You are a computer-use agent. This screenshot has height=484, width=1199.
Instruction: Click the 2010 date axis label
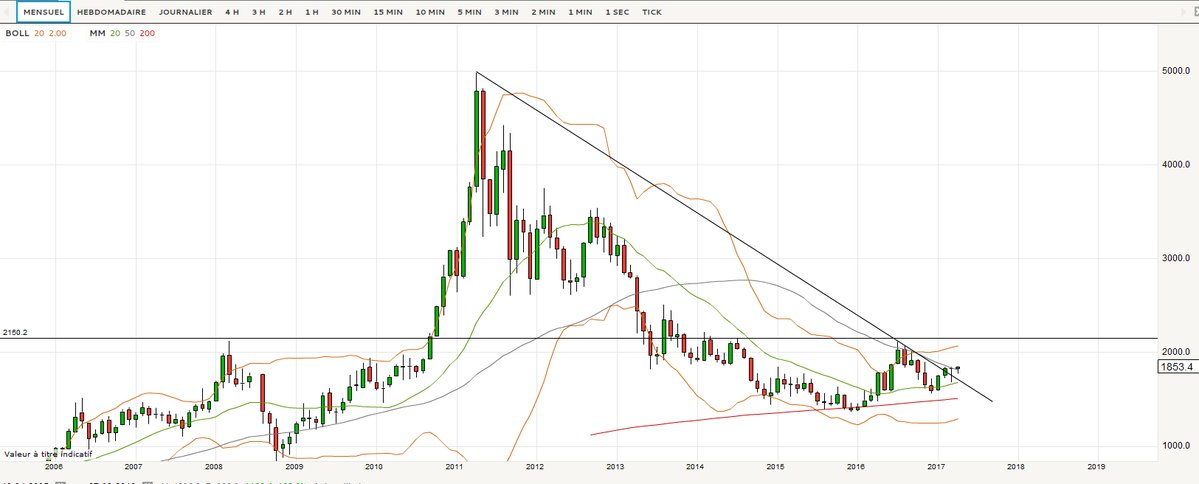pyautogui.click(x=374, y=466)
